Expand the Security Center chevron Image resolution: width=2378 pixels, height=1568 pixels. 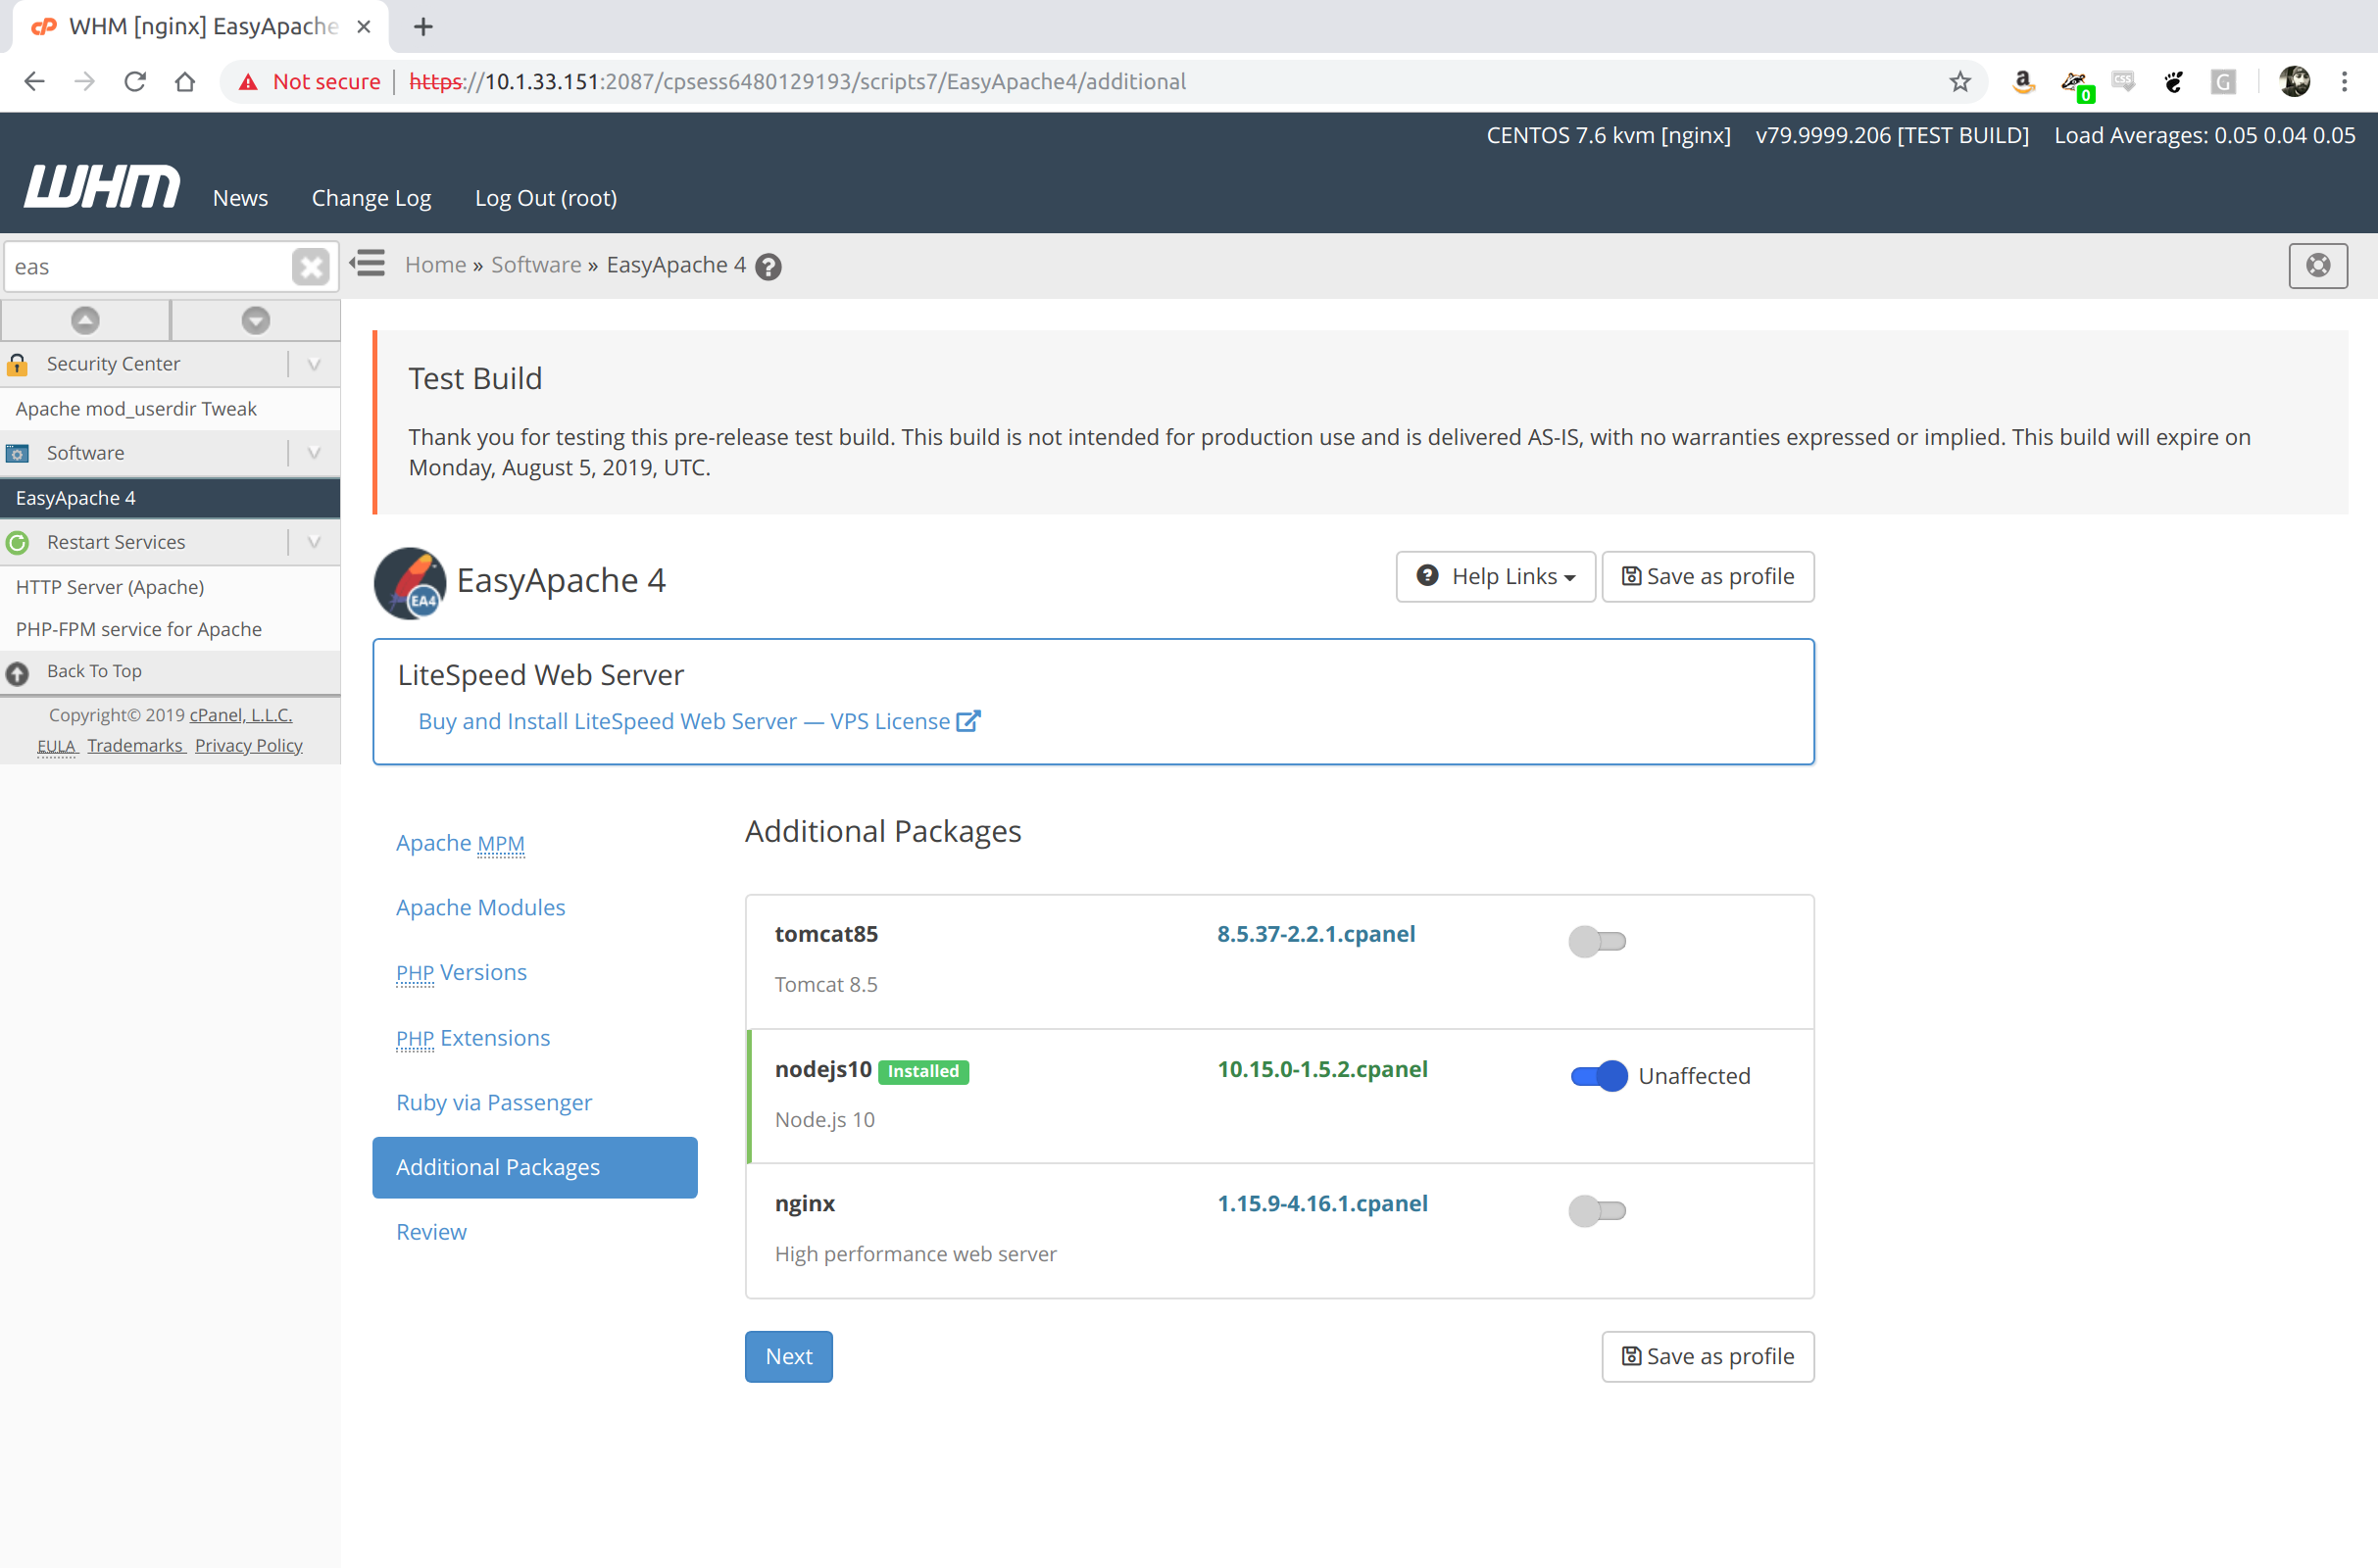click(314, 364)
